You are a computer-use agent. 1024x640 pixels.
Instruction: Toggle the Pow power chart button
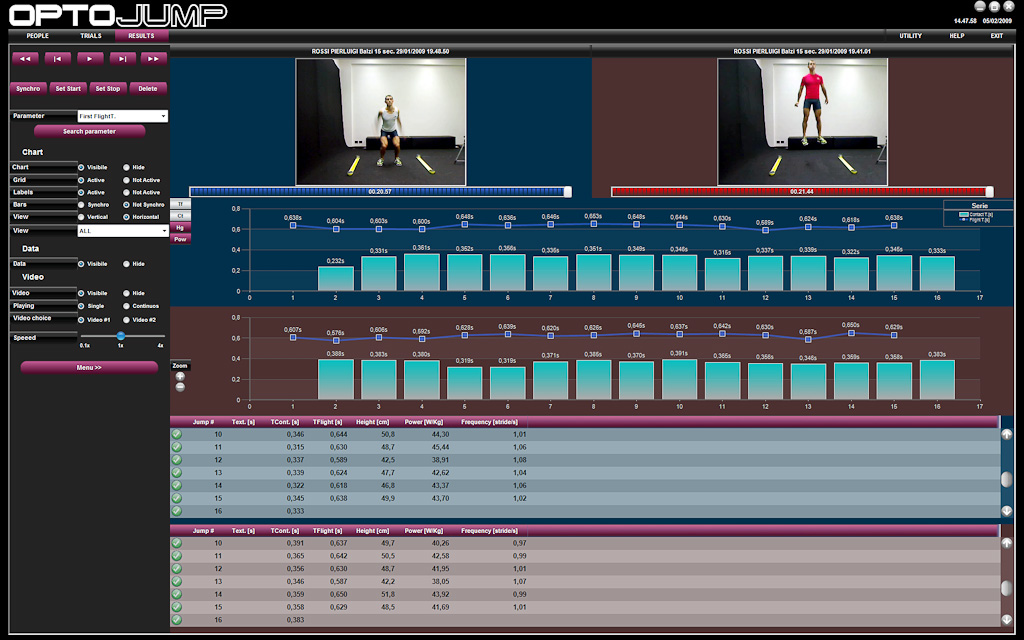180,239
